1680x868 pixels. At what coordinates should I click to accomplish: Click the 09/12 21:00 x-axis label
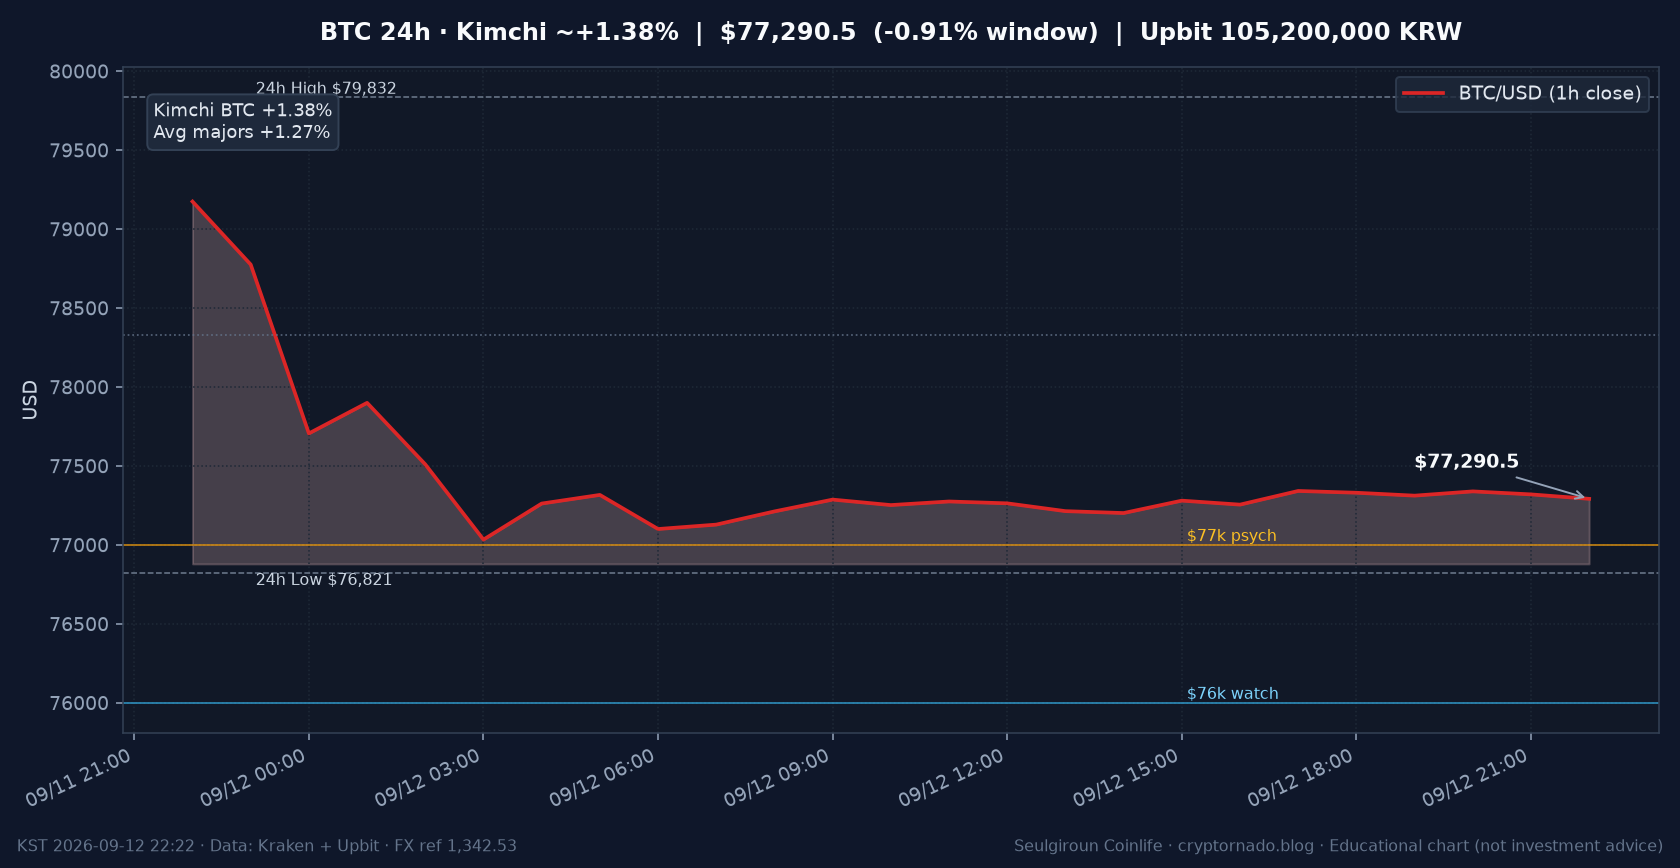(x=1475, y=778)
